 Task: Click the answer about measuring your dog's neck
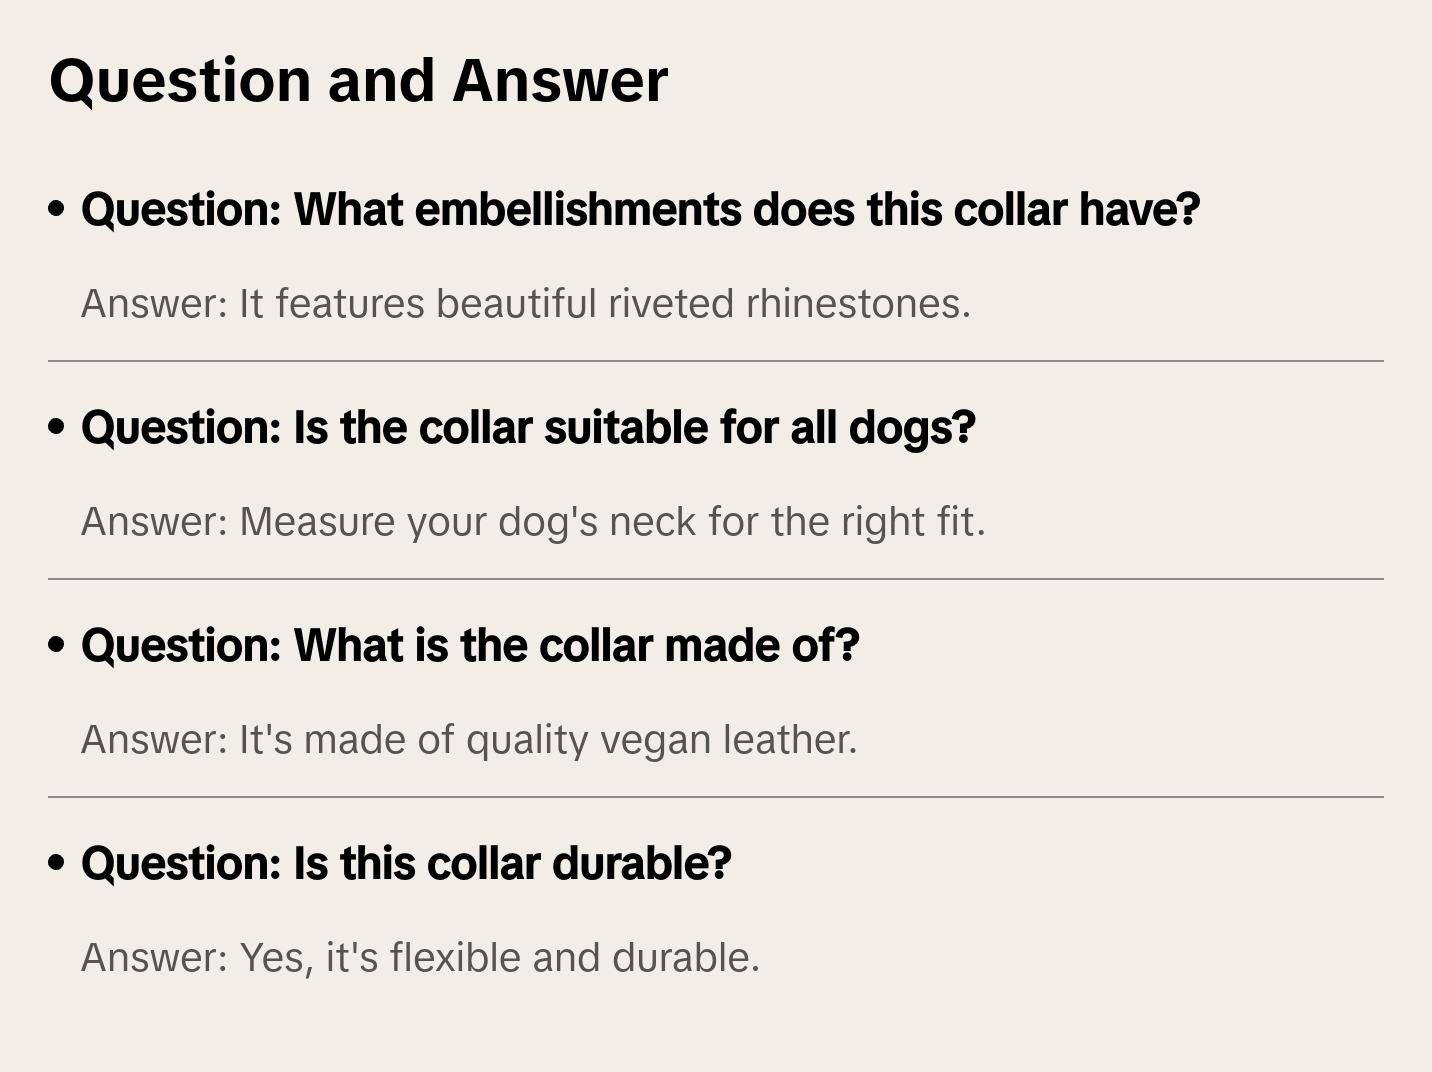[533, 522]
